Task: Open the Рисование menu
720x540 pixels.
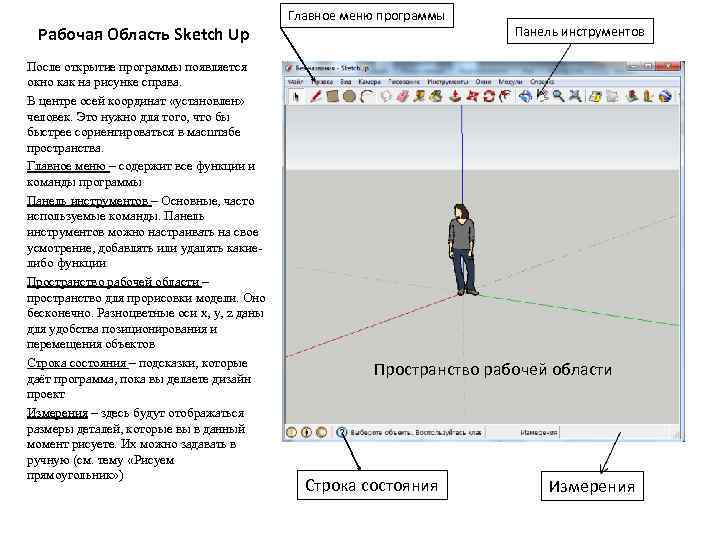Action: click(404, 82)
